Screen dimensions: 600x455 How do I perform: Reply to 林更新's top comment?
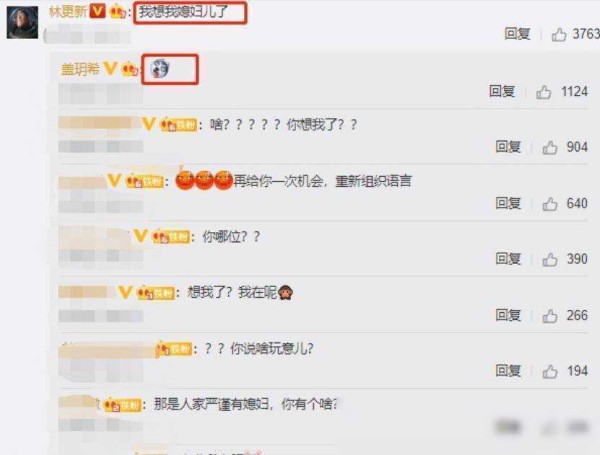pos(517,34)
